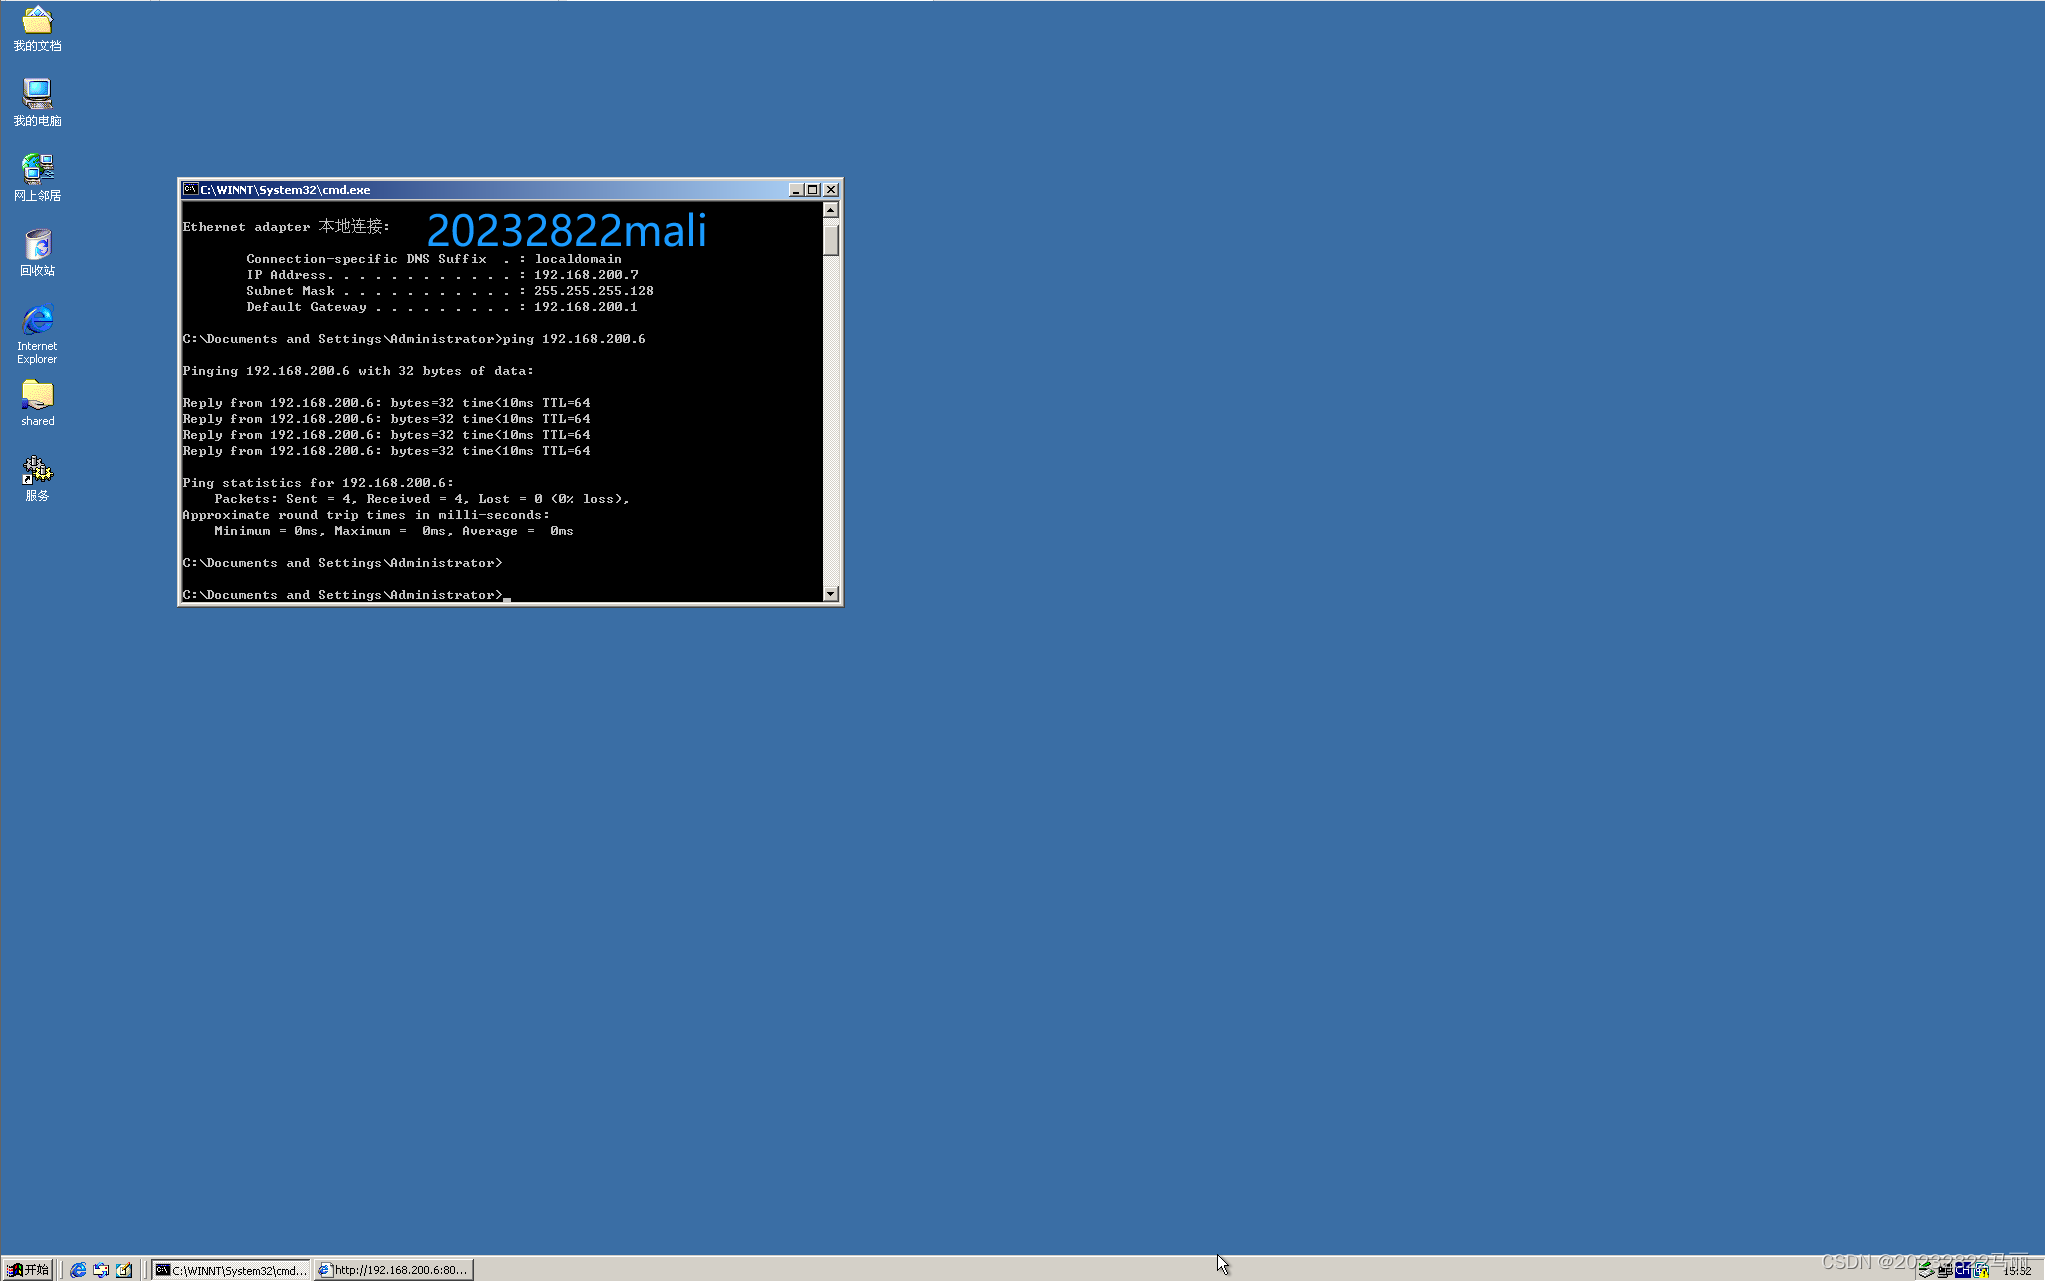Viewport: 2045px width, 1281px height.
Task: Click the Connection-specific DNS Suffix line
Action: (x=434, y=259)
